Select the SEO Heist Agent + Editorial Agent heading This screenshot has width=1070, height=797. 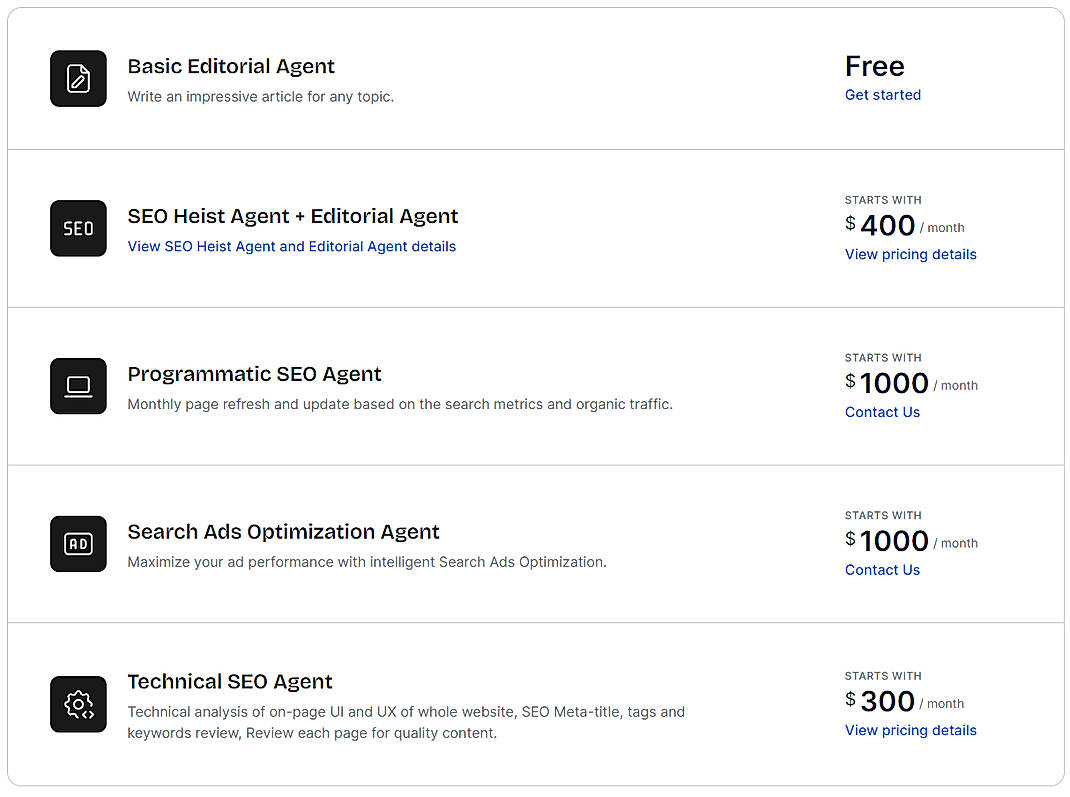pyautogui.click(x=293, y=216)
